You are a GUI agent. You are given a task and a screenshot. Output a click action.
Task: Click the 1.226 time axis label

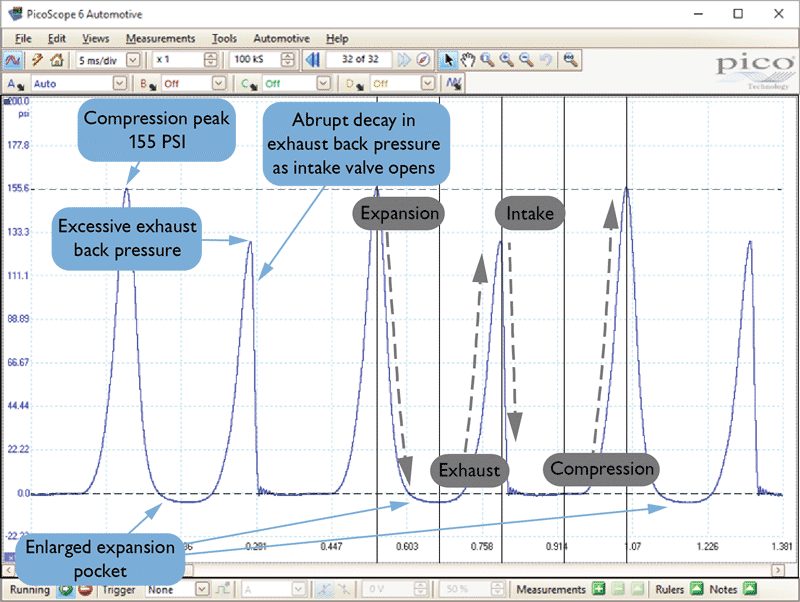tap(707, 546)
